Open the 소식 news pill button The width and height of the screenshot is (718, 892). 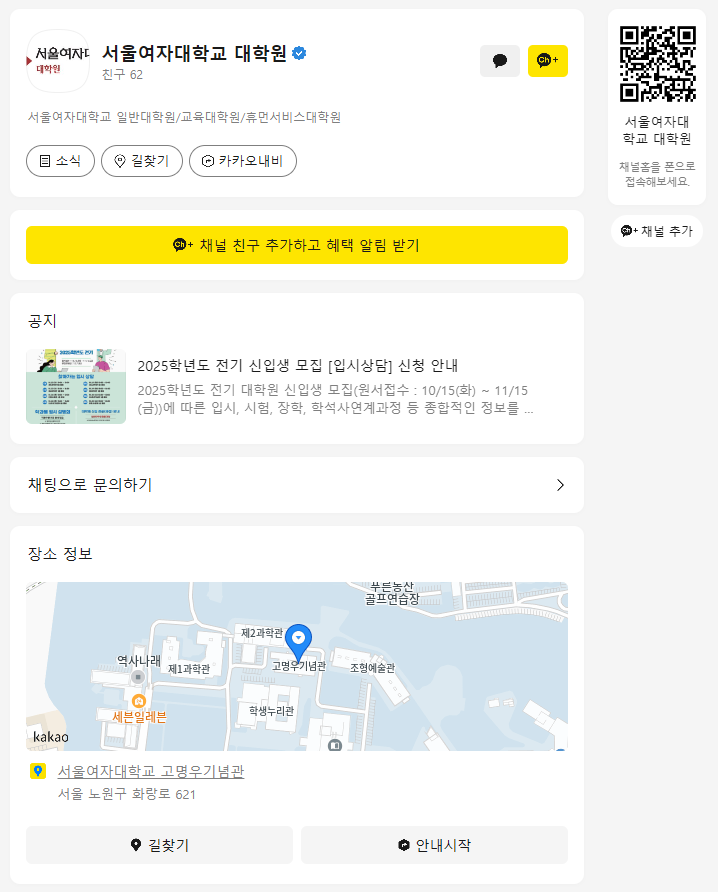[60, 161]
